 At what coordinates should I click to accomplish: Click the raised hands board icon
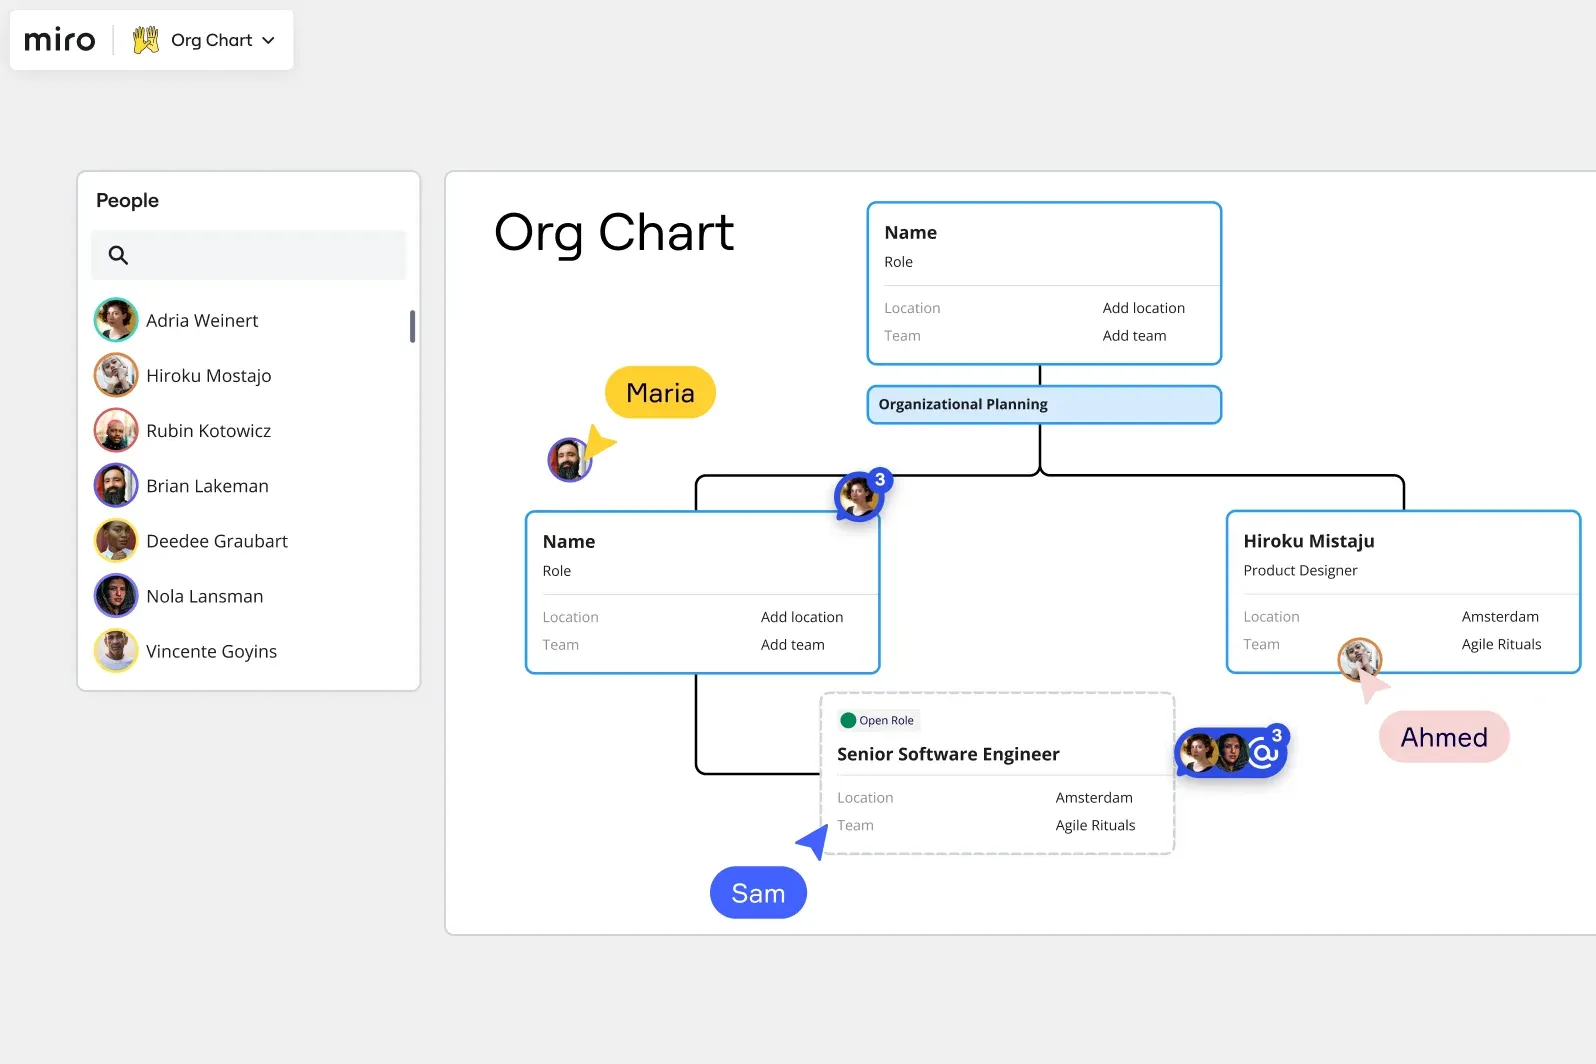click(x=146, y=40)
